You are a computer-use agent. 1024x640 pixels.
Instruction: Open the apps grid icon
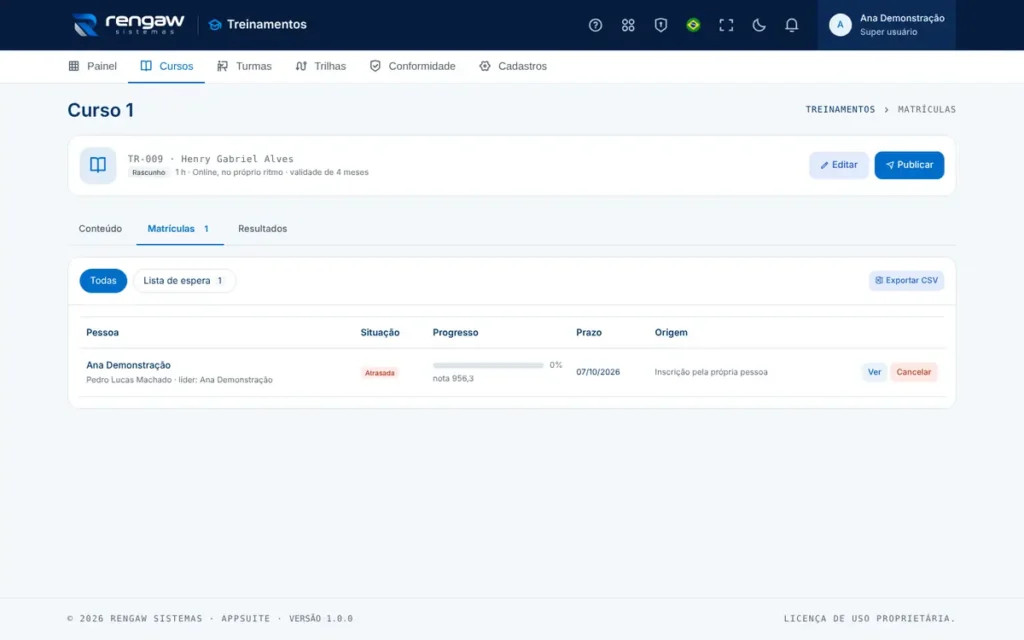628,25
